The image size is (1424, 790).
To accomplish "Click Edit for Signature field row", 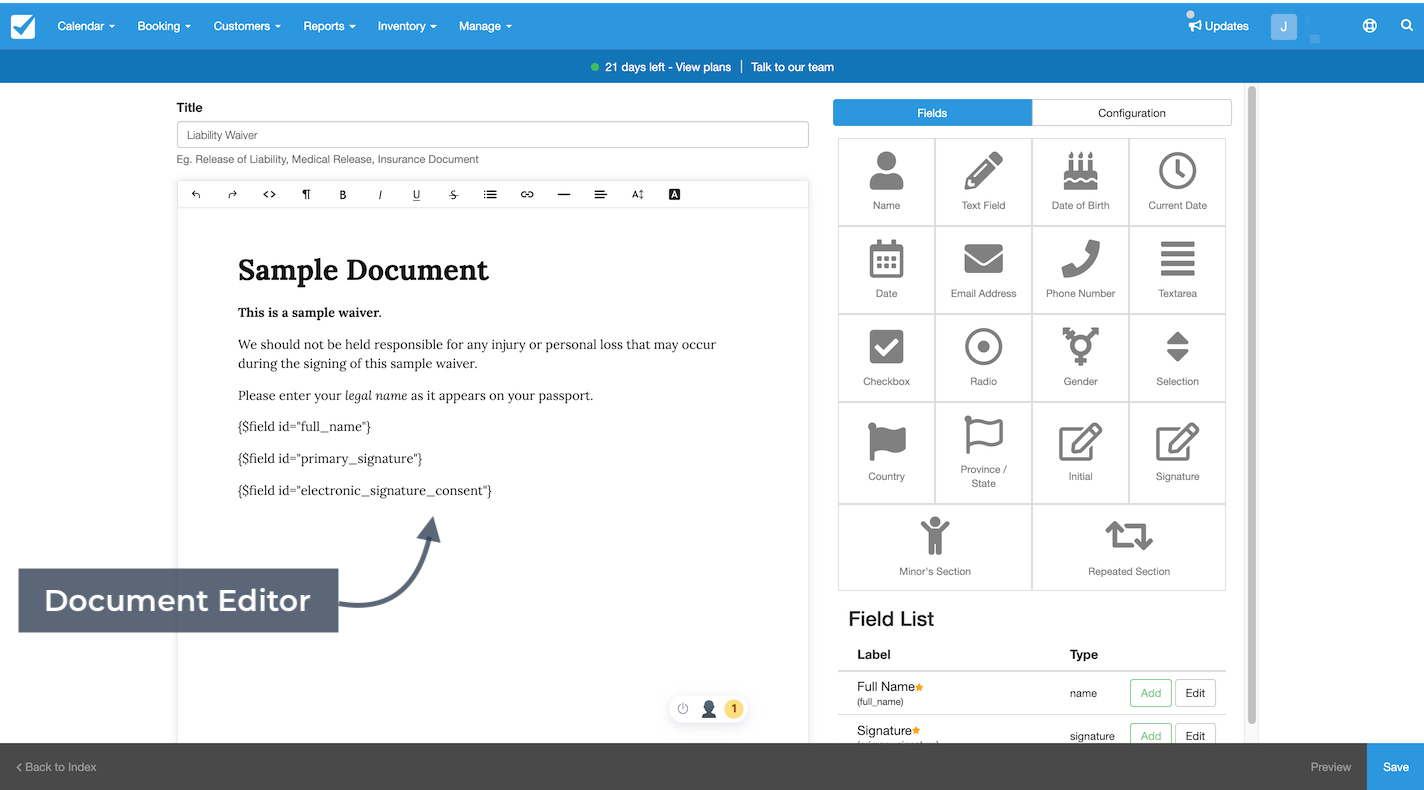I will pyautogui.click(x=1195, y=734).
